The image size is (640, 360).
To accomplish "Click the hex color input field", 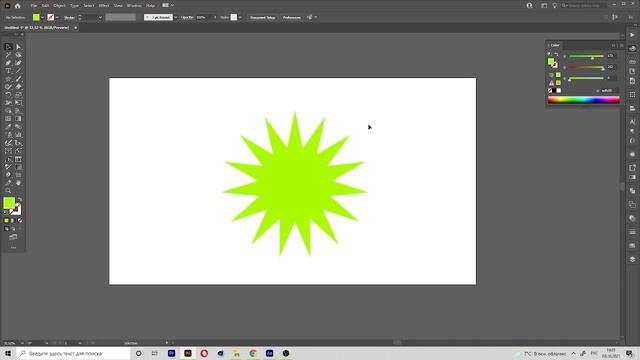I will click(x=608, y=91).
